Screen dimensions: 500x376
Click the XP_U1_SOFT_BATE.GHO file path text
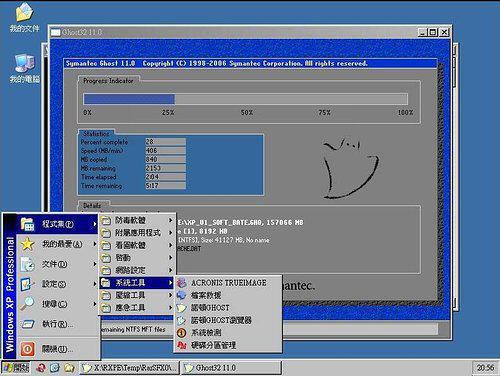point(241,222)
